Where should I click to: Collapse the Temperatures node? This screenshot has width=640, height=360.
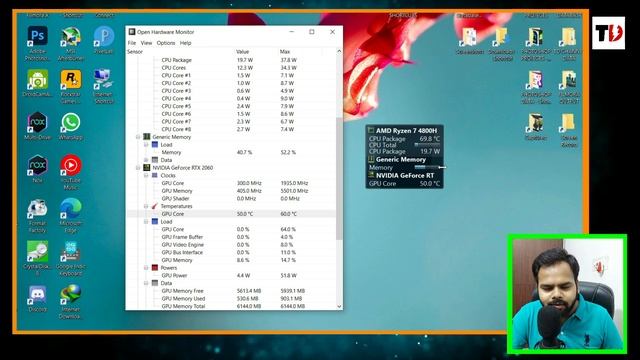(x=146, y=206)
